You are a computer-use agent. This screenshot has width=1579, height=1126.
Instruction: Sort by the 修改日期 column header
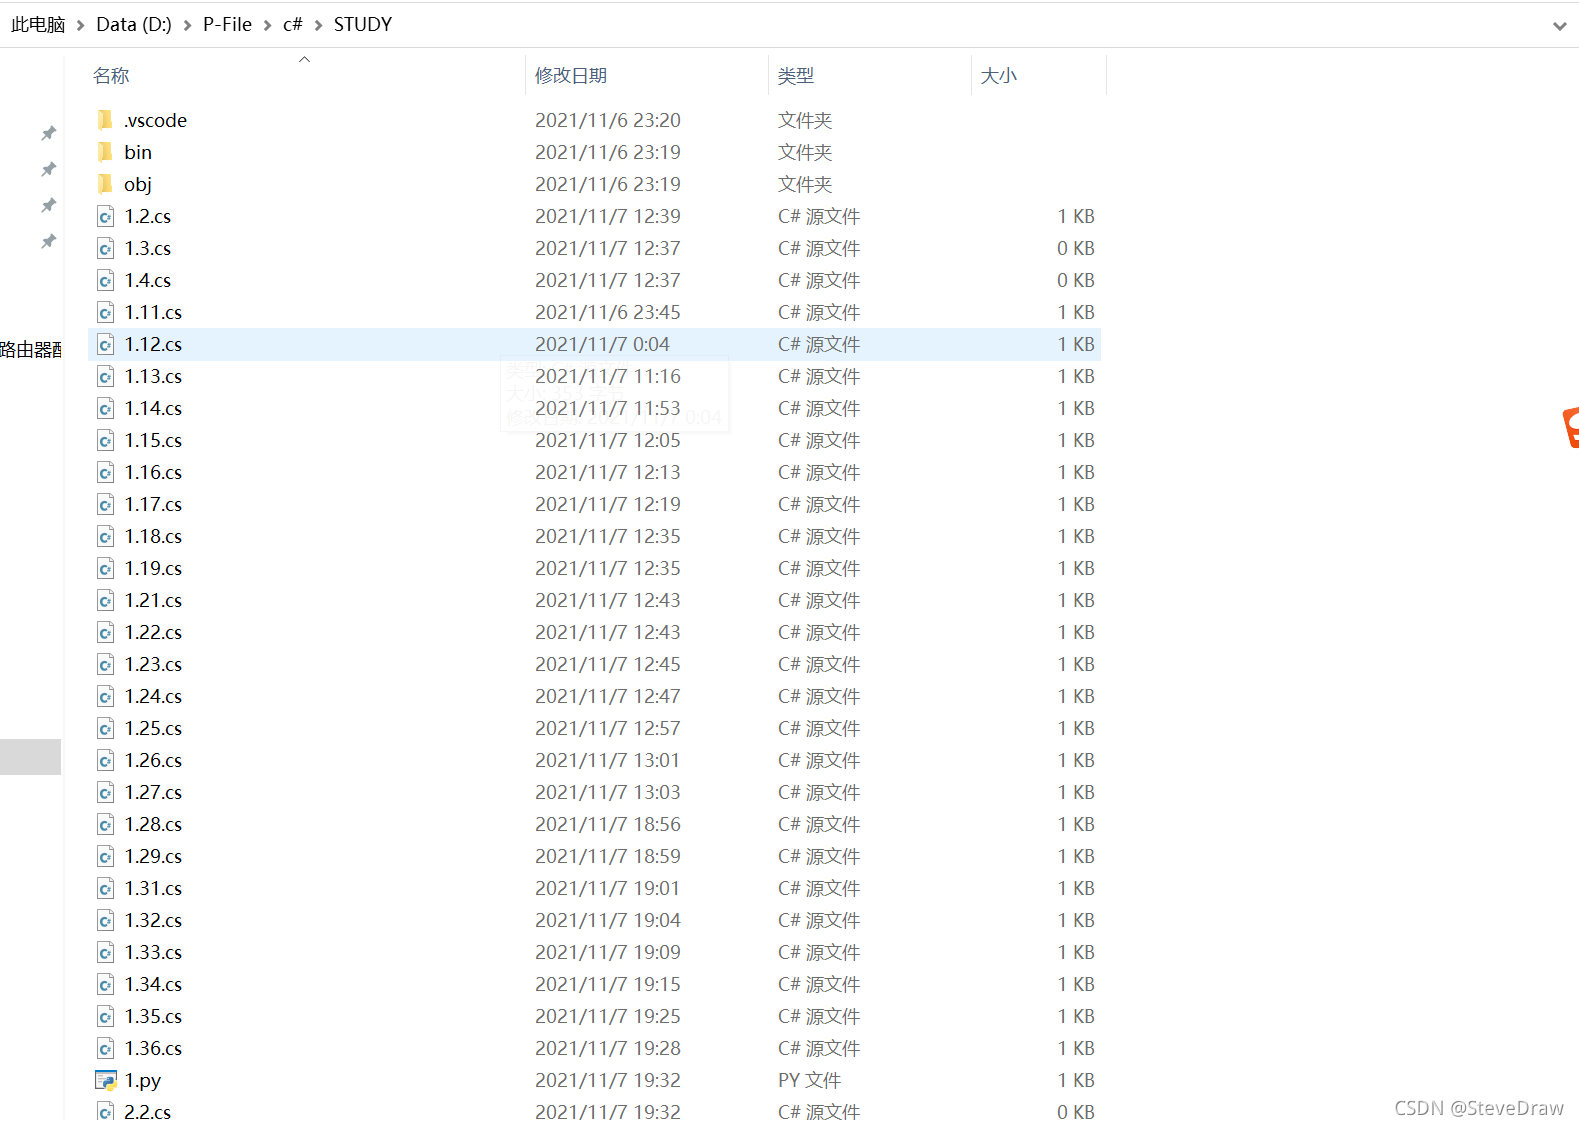[571, 76]
